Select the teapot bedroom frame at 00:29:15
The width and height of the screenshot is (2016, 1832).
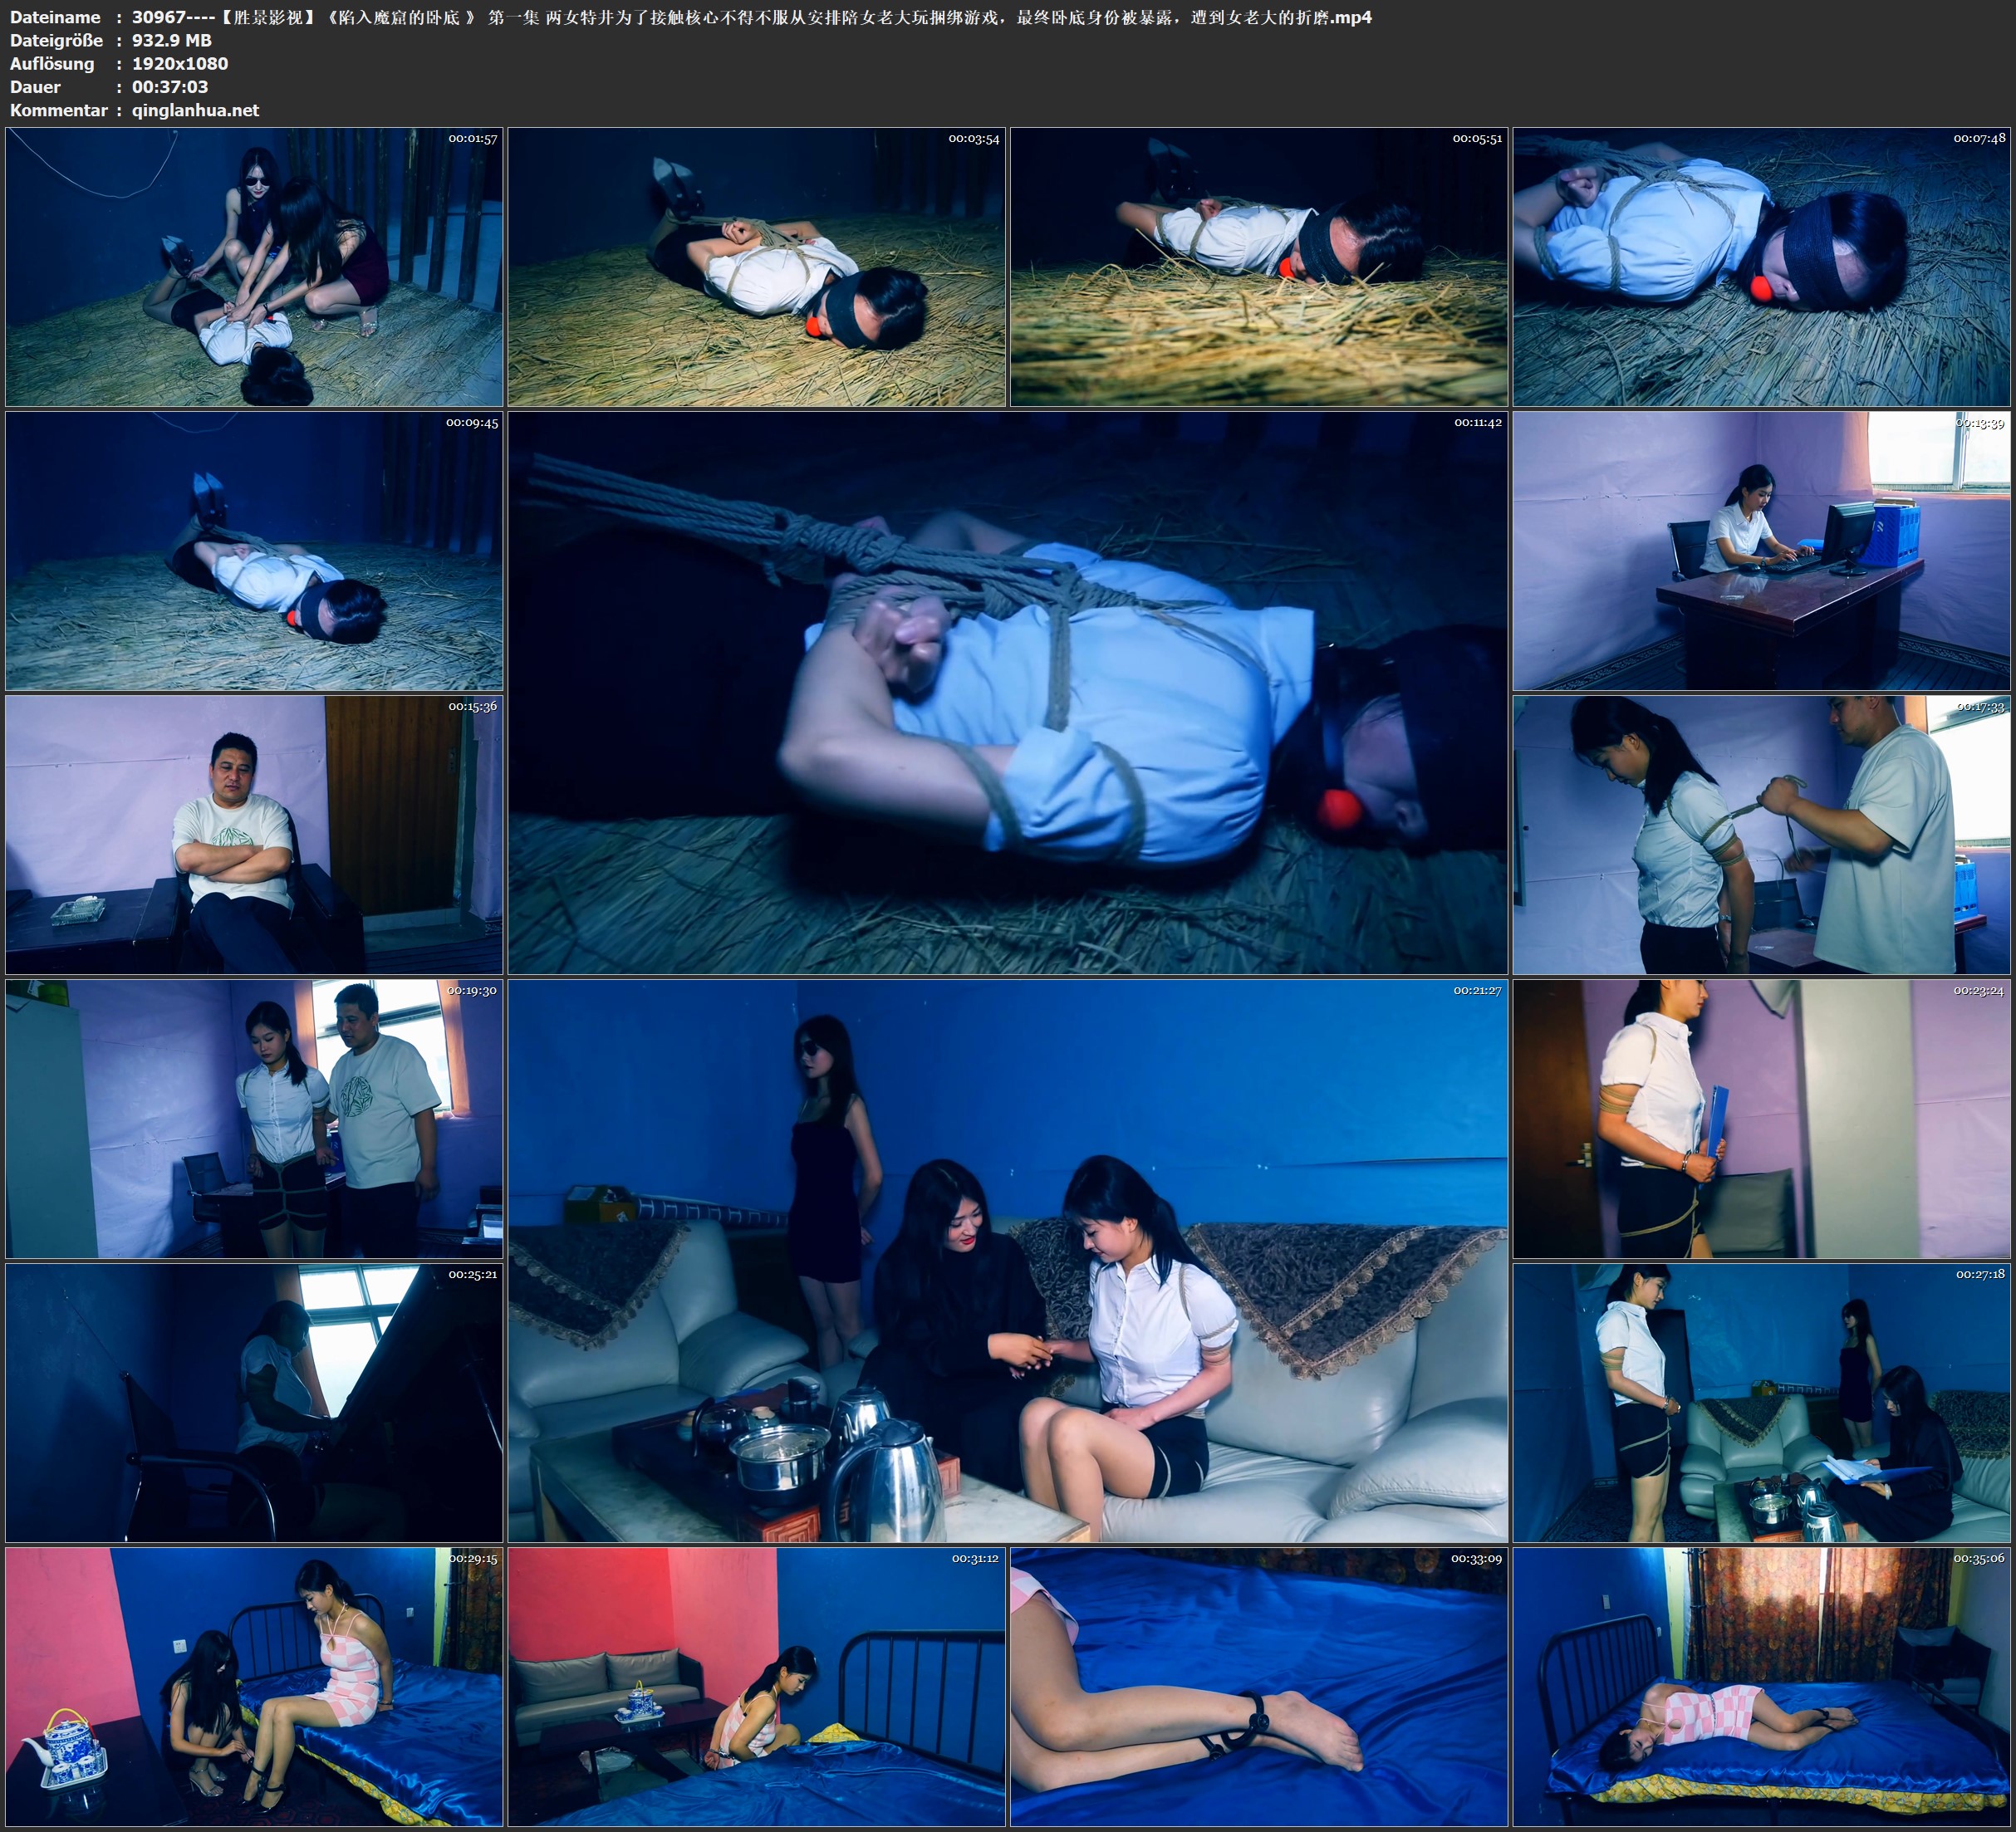(x=254, y=1687)
